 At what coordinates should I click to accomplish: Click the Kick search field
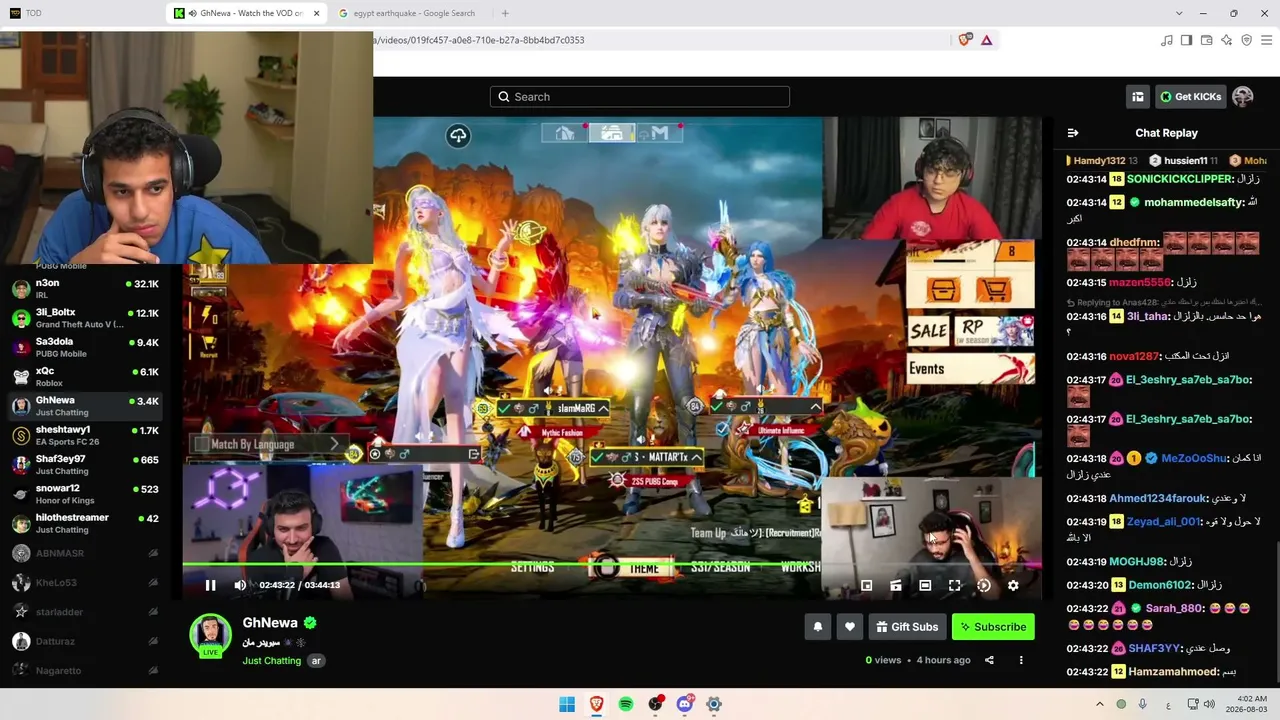click(640, 96)
